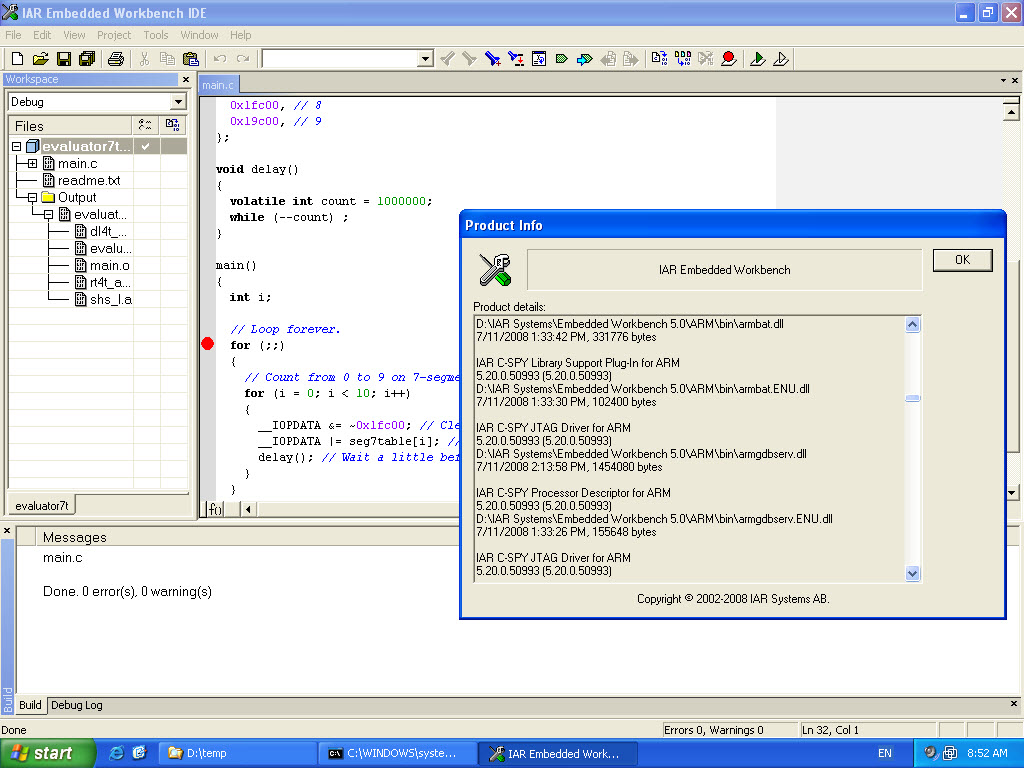The width and height of the screenshot is (1024, 768).
Task: Click OK in the Product Info dialog
Action: 963,260
